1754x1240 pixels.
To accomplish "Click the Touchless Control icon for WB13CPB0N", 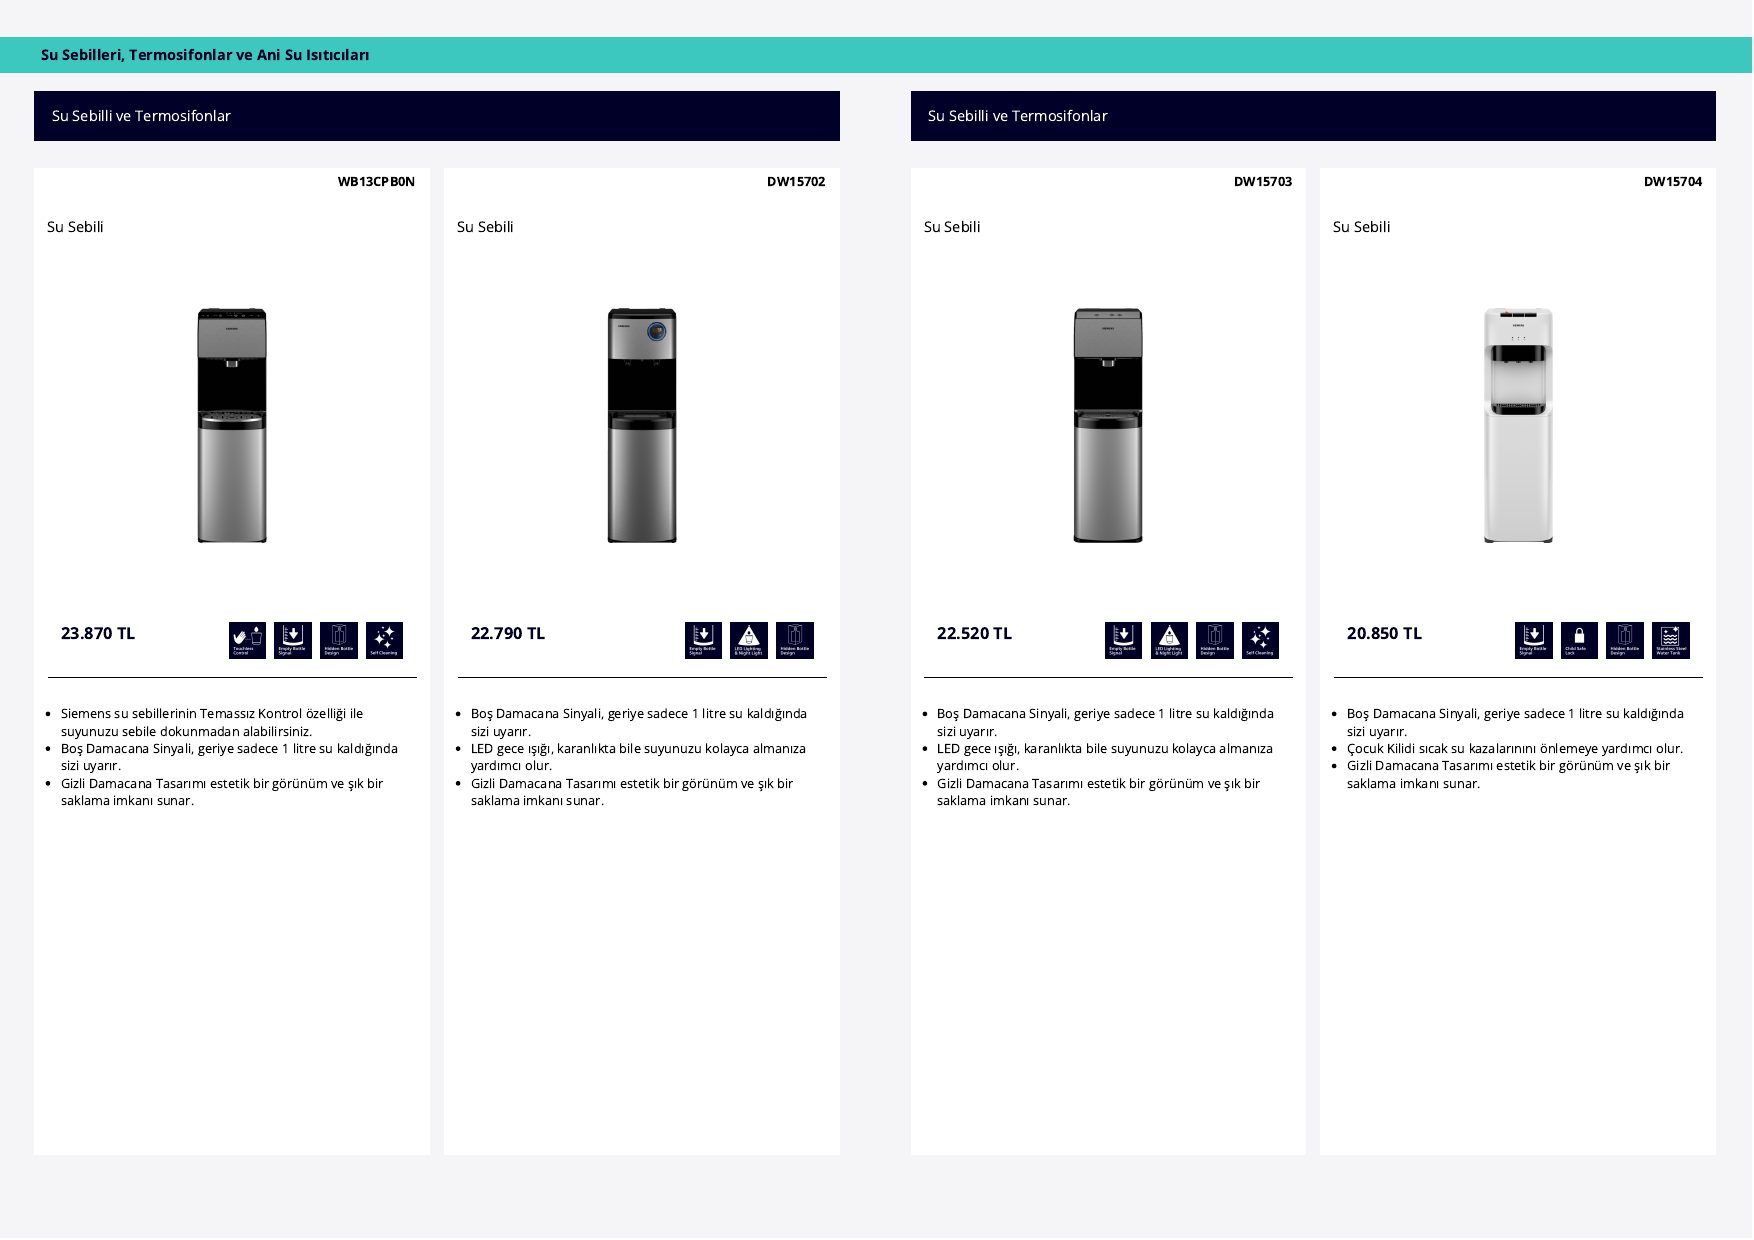I will point(247,641).
